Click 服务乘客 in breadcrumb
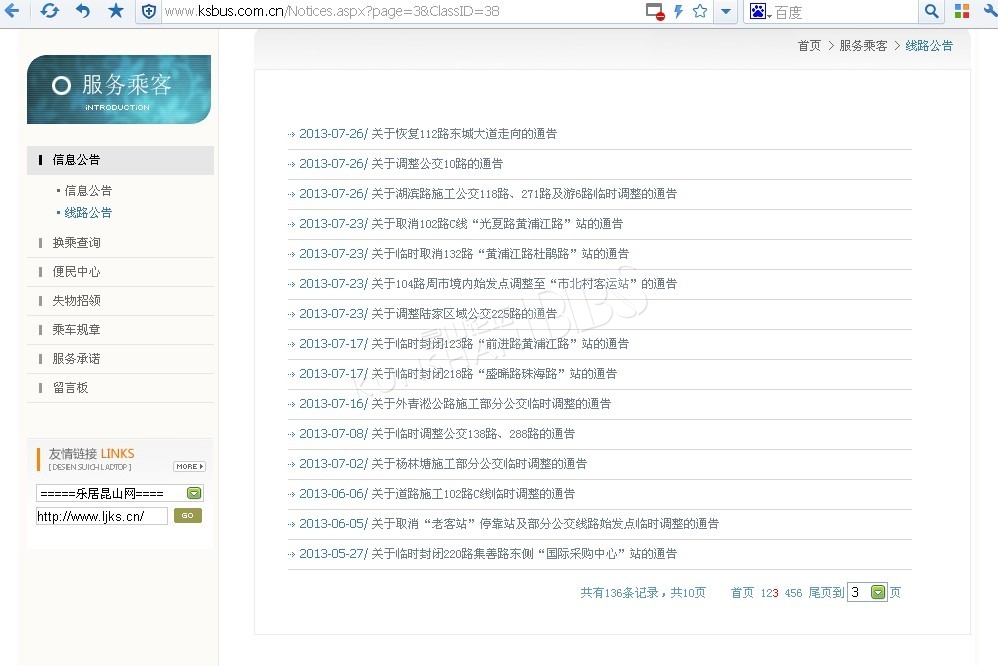Screen dimensions: 998x666 point(863,46)
